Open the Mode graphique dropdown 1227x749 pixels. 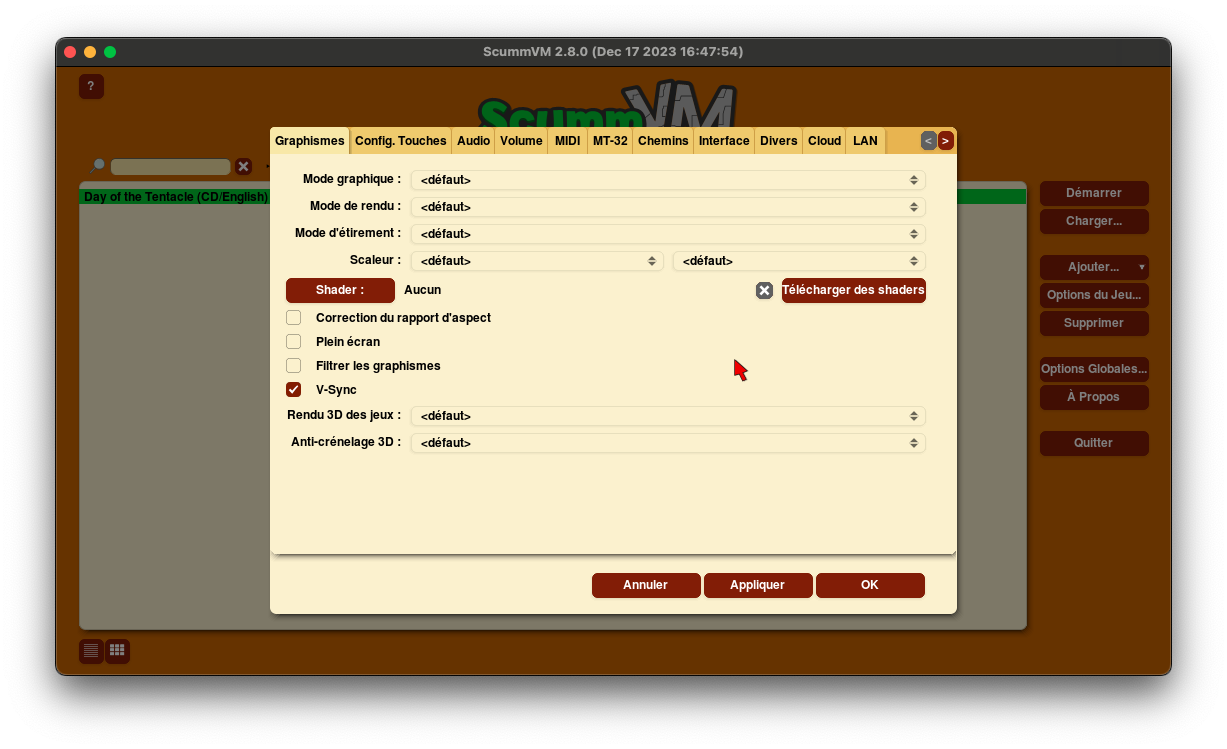[x=668, y=180]
